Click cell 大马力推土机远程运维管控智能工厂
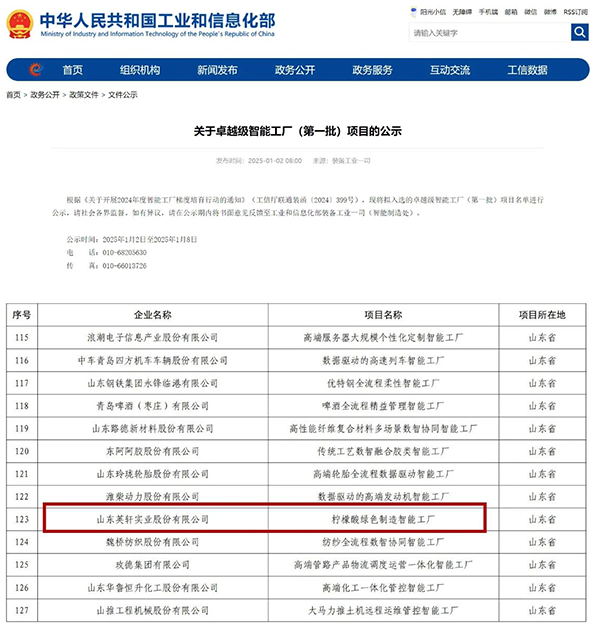The height and width of the screenshot is (631, 593). click(383, 610)
